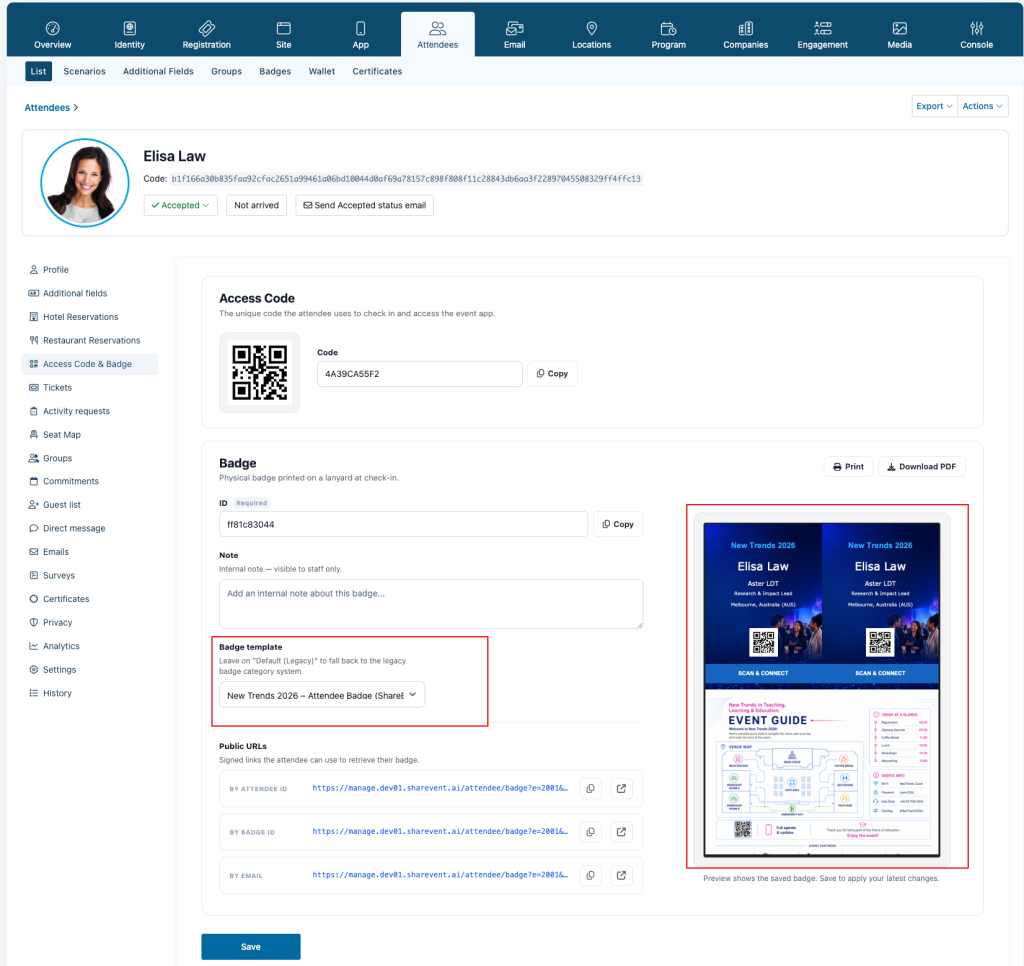Click the badge ID input field

(403, 524)
